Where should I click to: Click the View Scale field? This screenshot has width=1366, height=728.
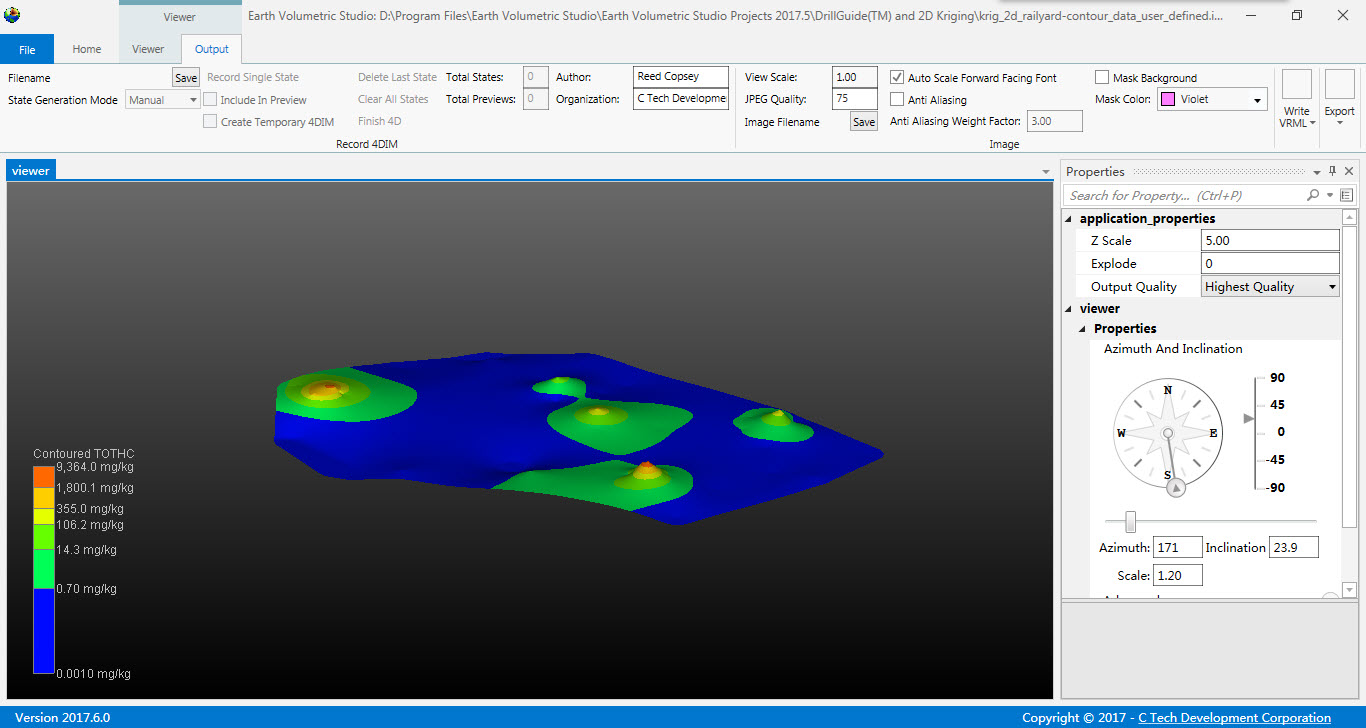855,77
